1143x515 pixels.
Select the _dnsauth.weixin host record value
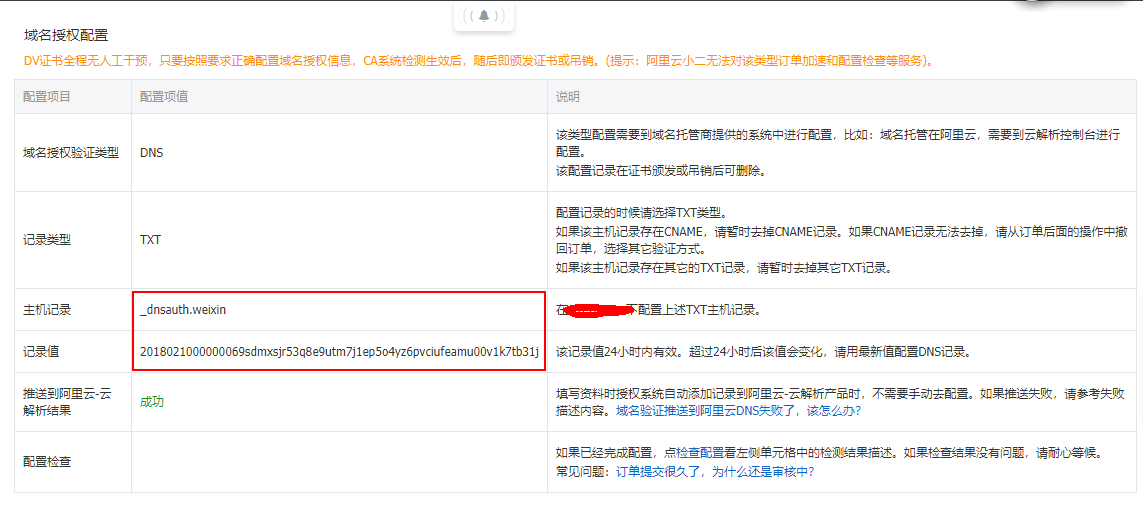183,310
